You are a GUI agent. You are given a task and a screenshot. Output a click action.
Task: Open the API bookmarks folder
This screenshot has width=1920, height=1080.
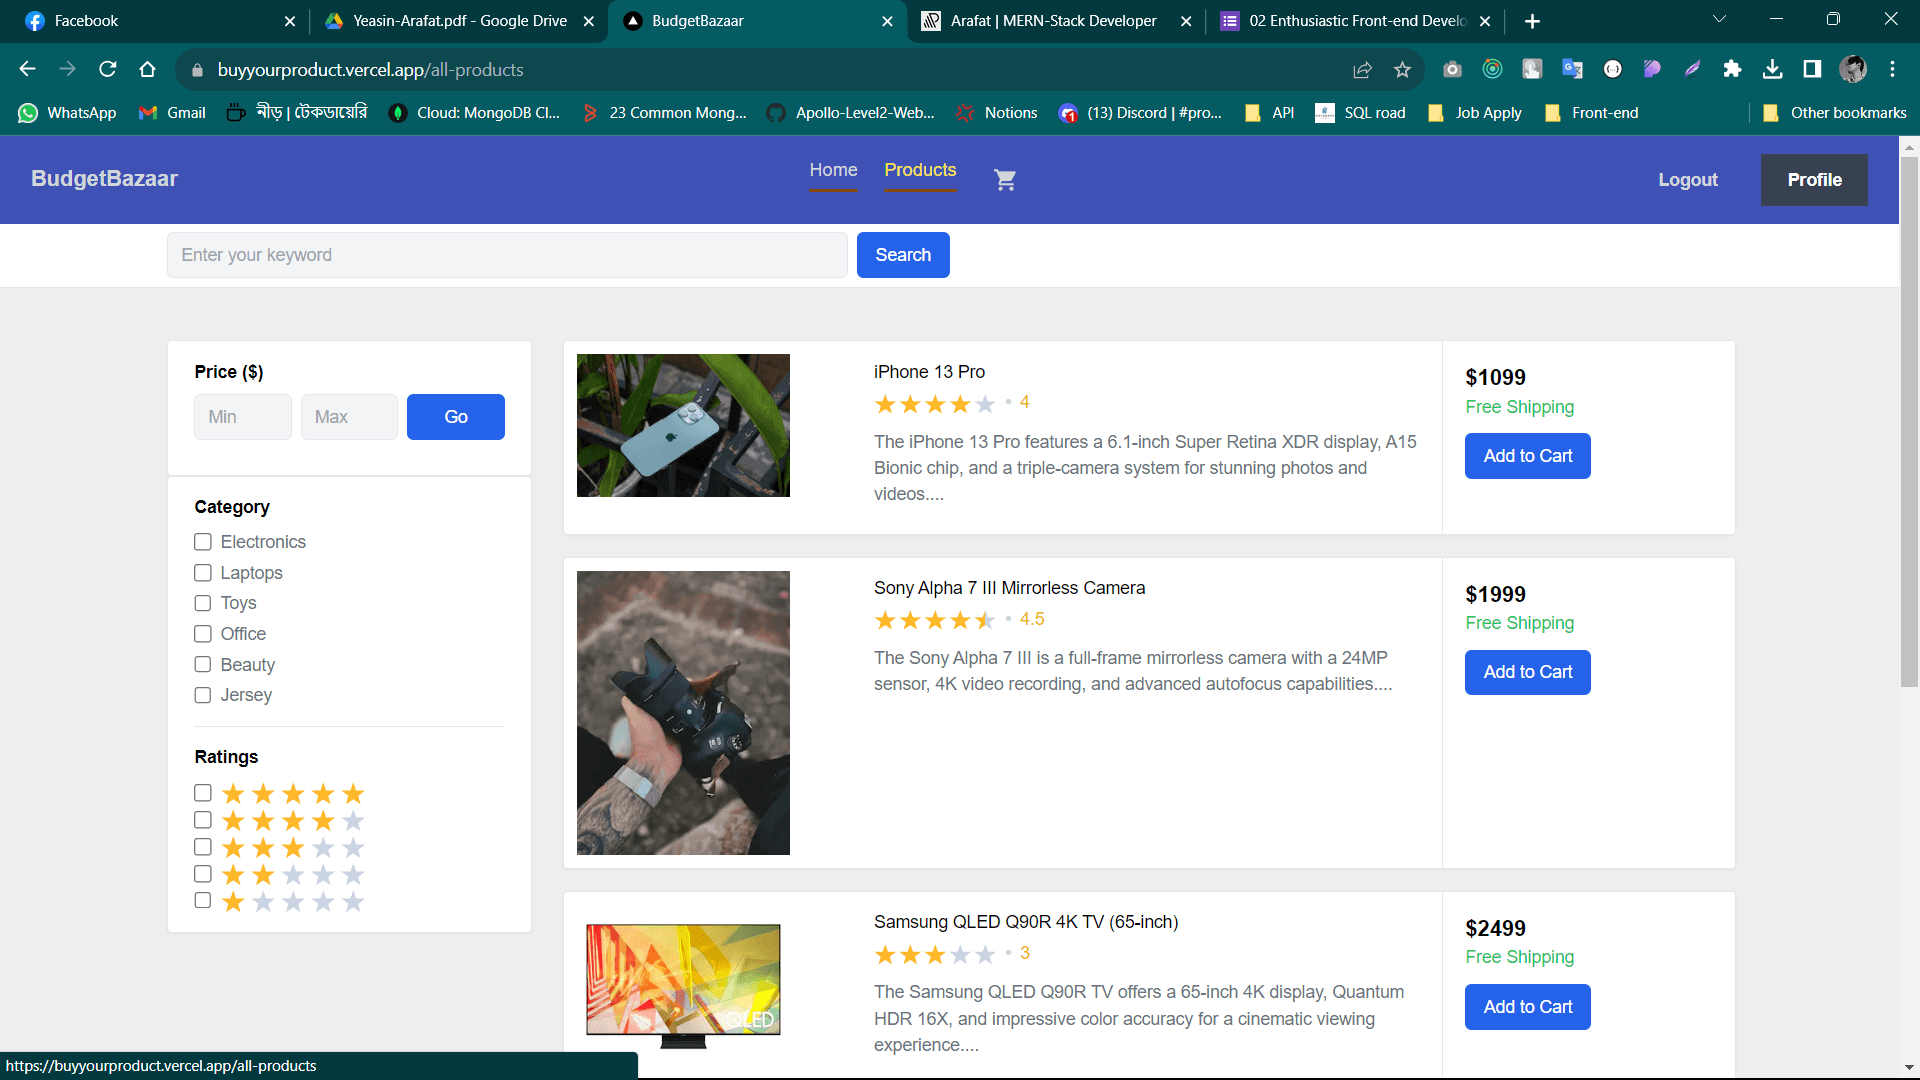(x=1269, y=113)
